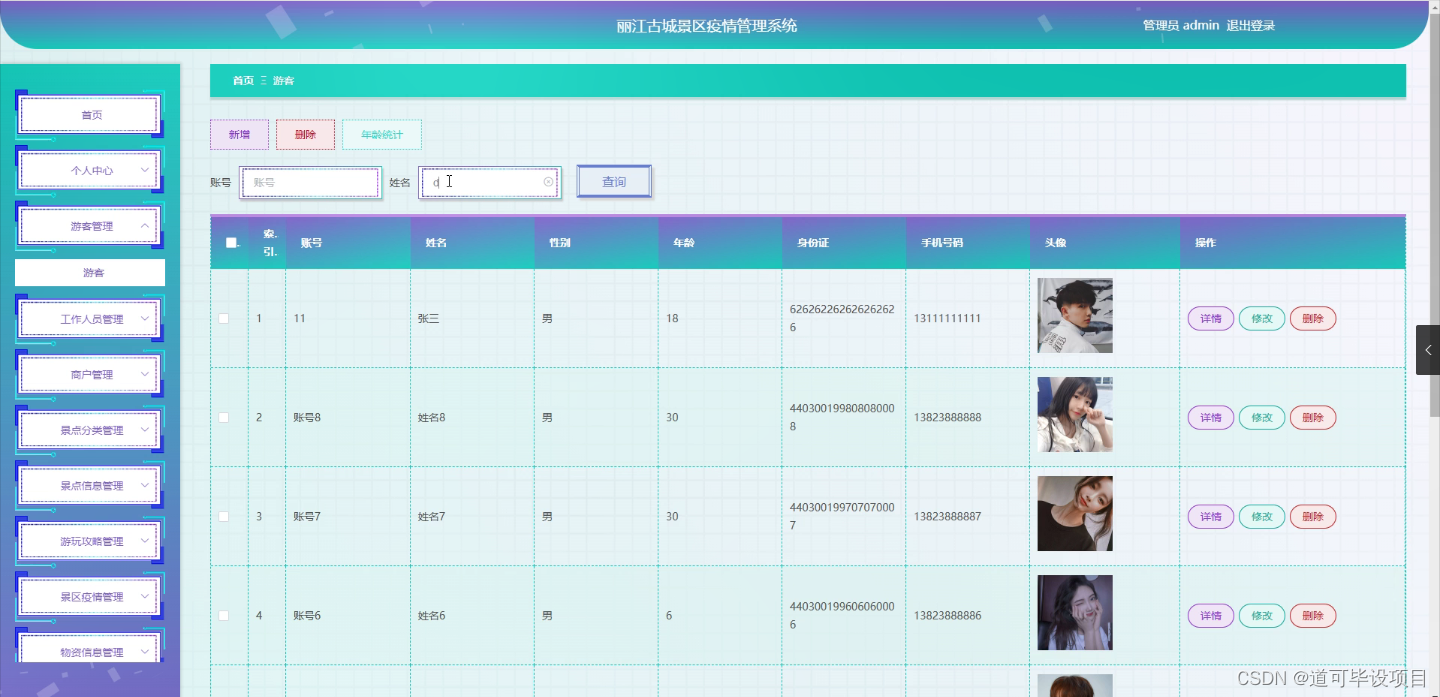Expand the 工作人员管理 menu chevron
The image size is (1440, 697).
pos(145,319)
